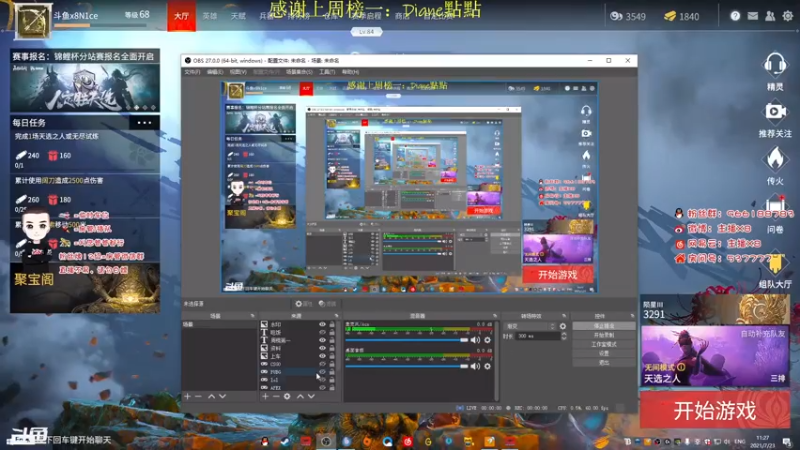The image size is (800, 450).
Task: Adjust the 麦克风 volume slider
Action: pyautogui.click(x=407, y=340)
